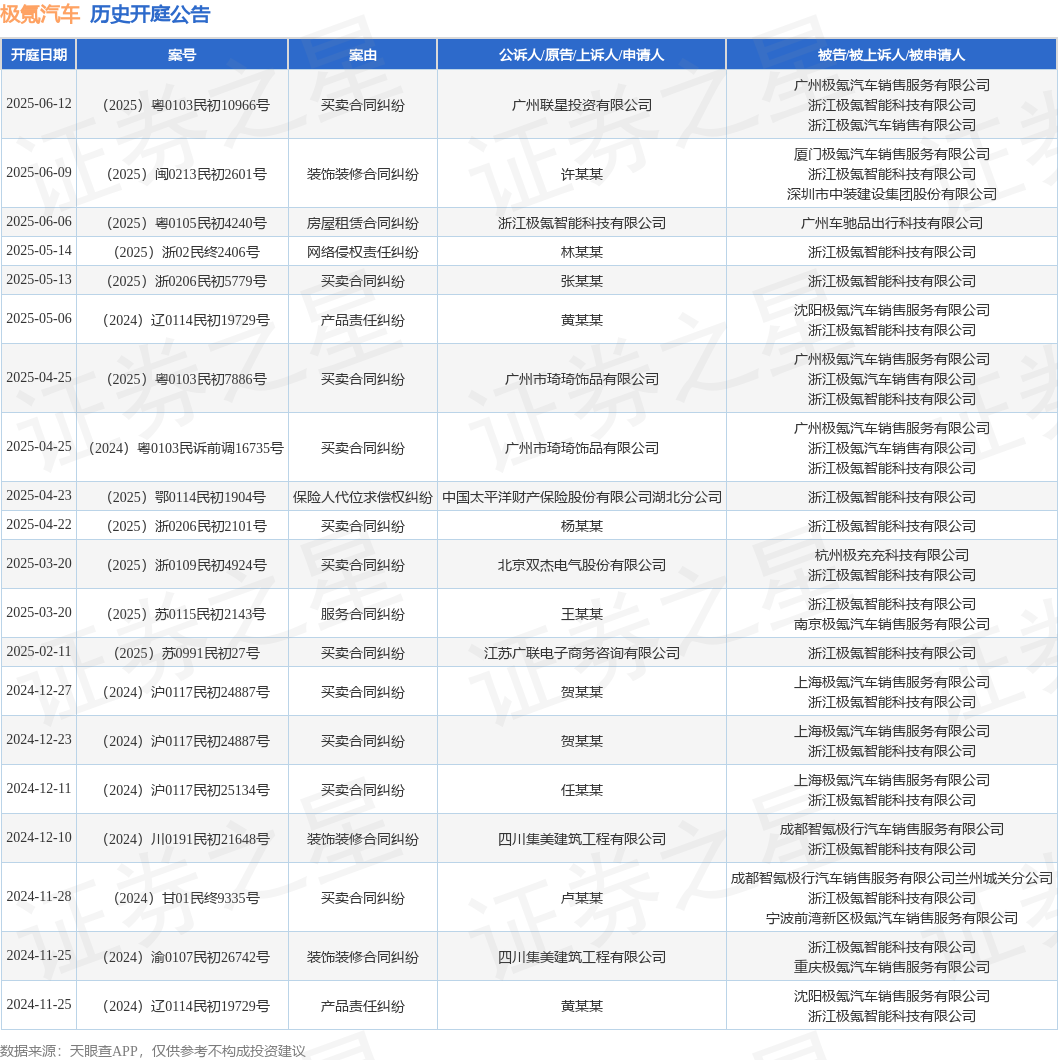The height and width of the screenshot is (1060, 1058).
Task: Click case number 浙0206民初2101号
Action: pyautogui.click(x=210, y=526)
